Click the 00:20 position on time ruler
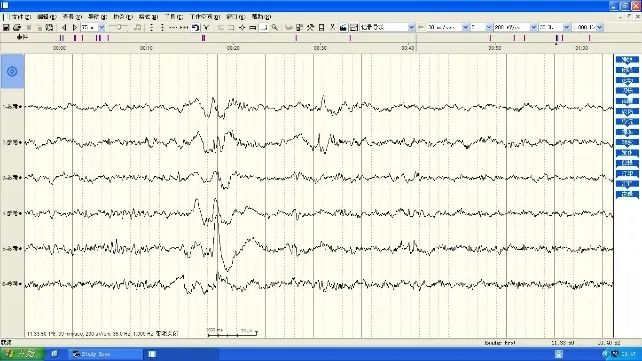Screen dimensions: 642x361 (233, 48)
